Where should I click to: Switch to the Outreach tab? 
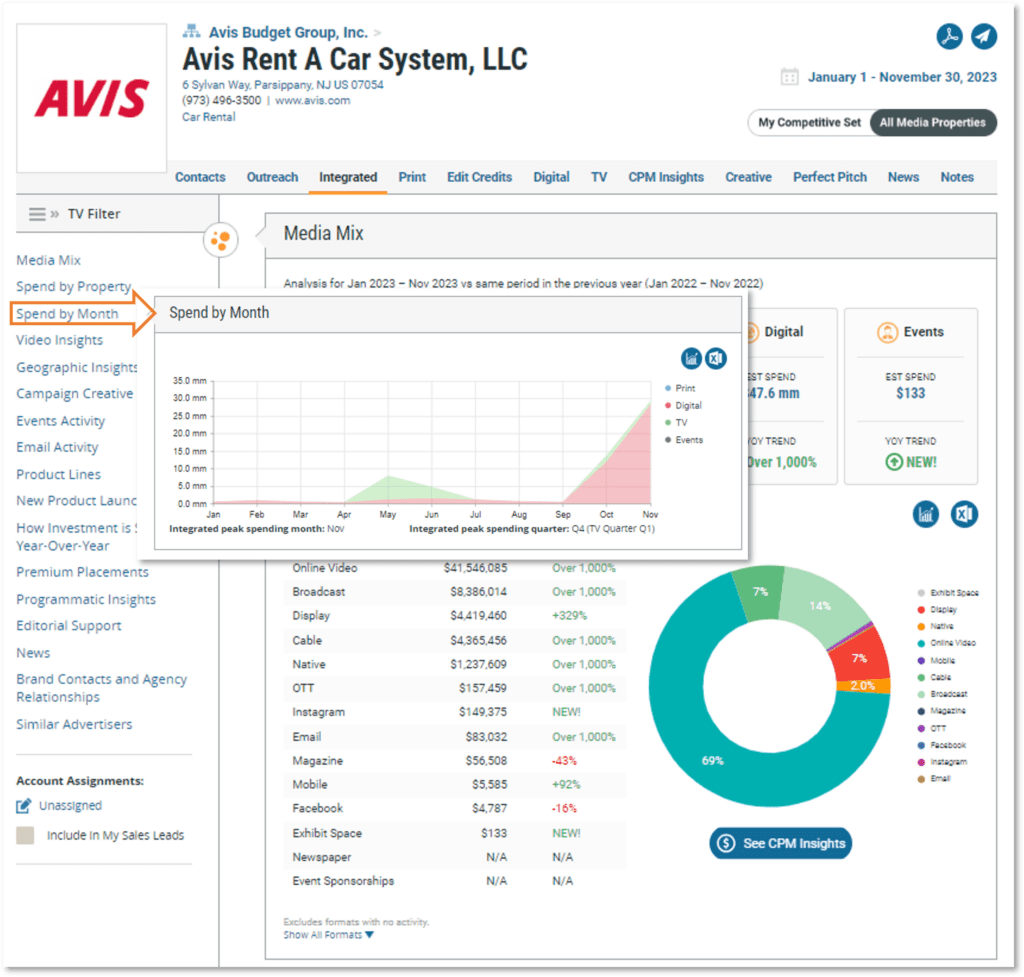(272, 177)
